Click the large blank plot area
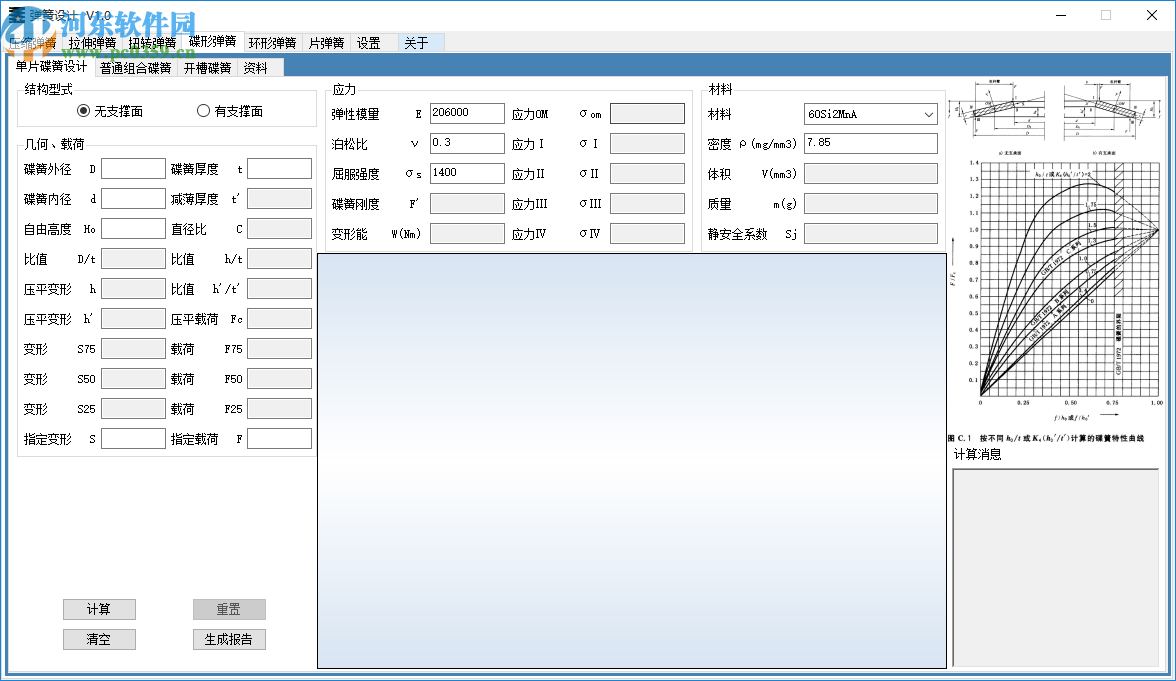 point(632,460)
